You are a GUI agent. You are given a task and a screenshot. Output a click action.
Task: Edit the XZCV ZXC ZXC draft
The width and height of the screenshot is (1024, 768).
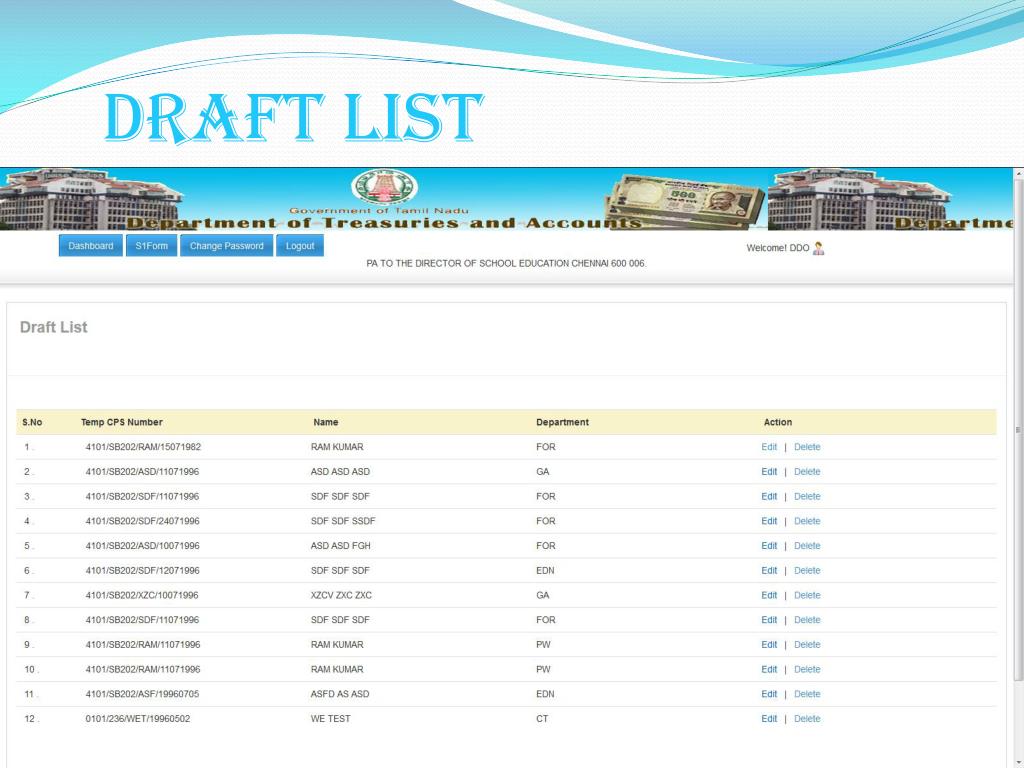click(x=769, y=595)
